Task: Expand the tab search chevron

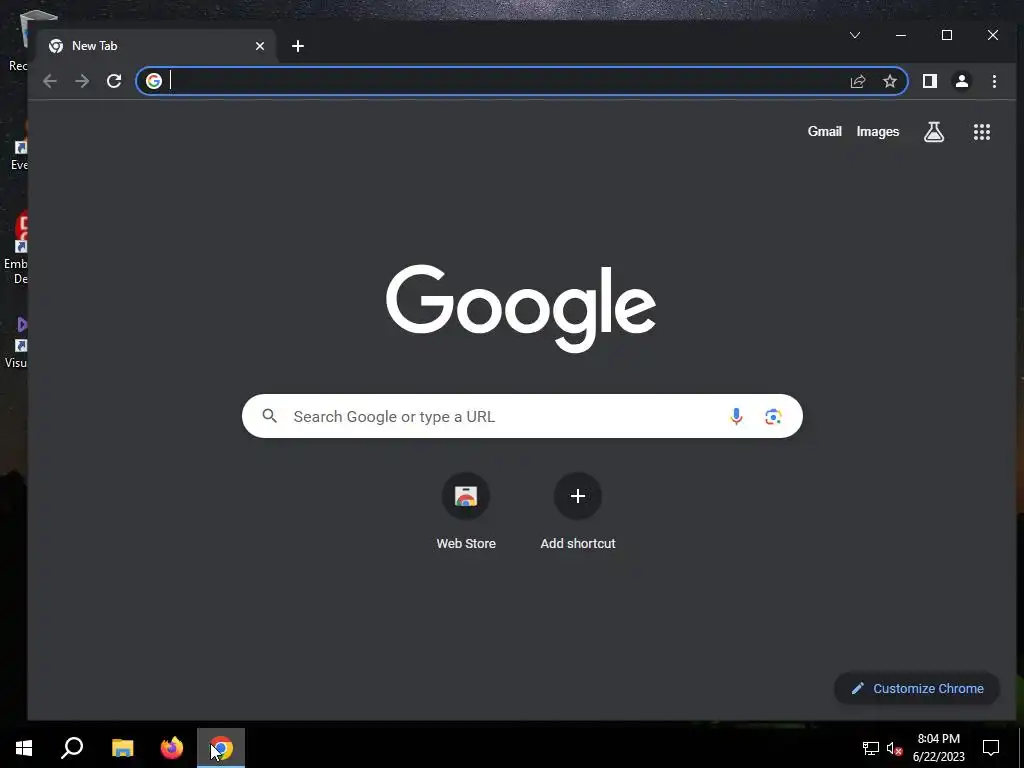Action: coord(855,35)
